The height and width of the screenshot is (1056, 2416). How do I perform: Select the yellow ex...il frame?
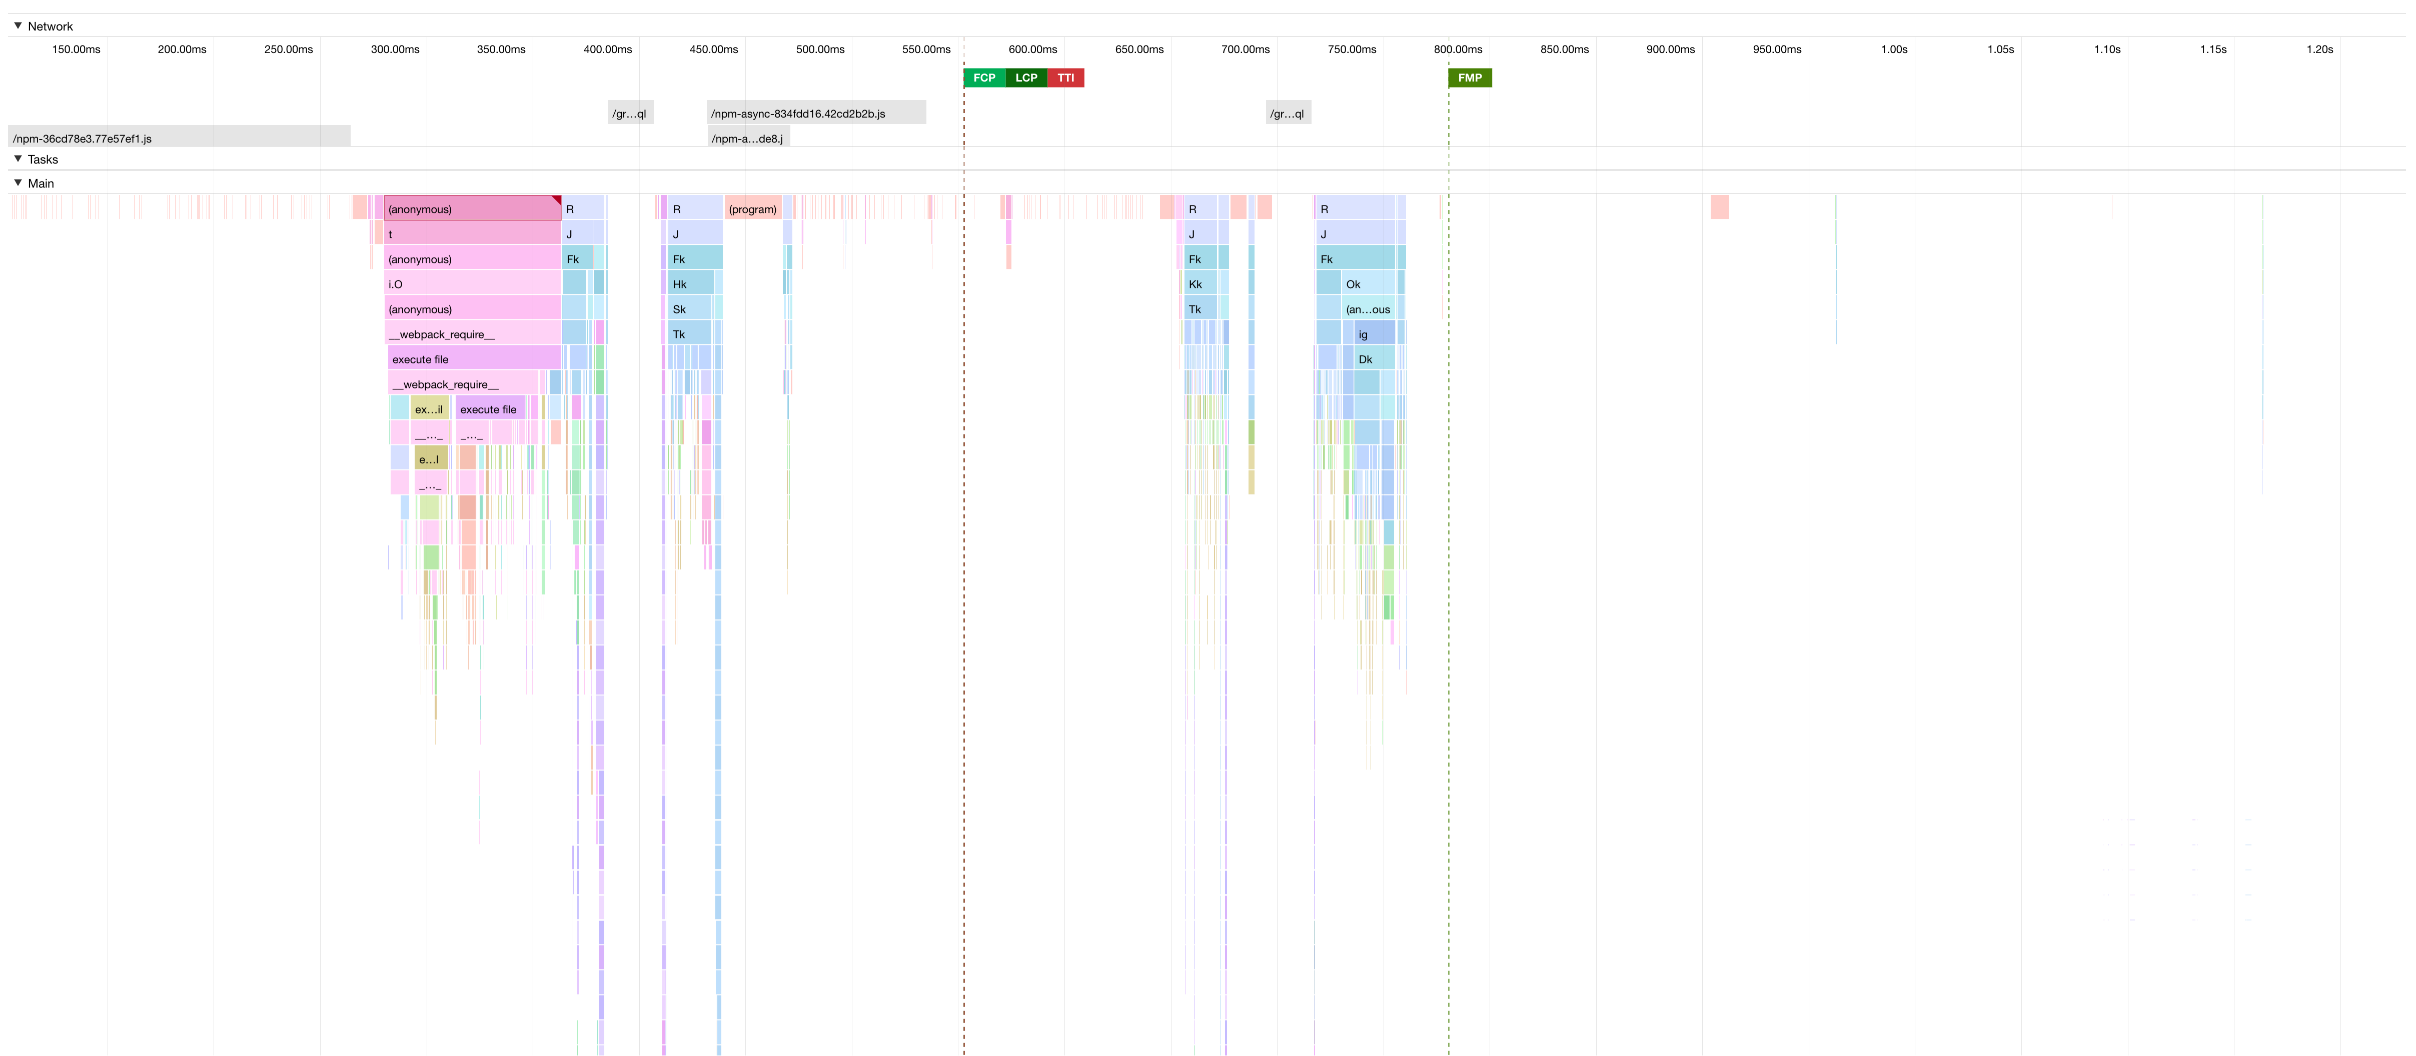(430, 409)
